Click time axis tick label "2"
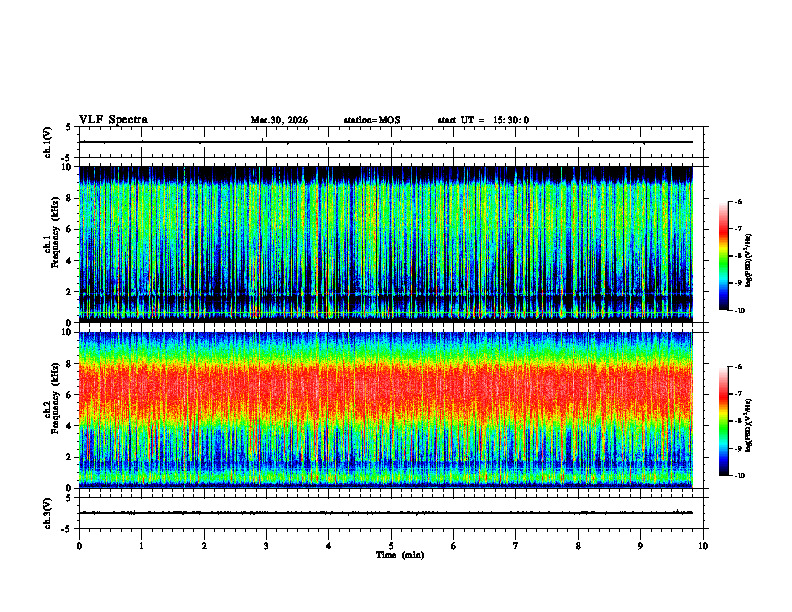The image size is (792, 612). [x=204, y=546]
